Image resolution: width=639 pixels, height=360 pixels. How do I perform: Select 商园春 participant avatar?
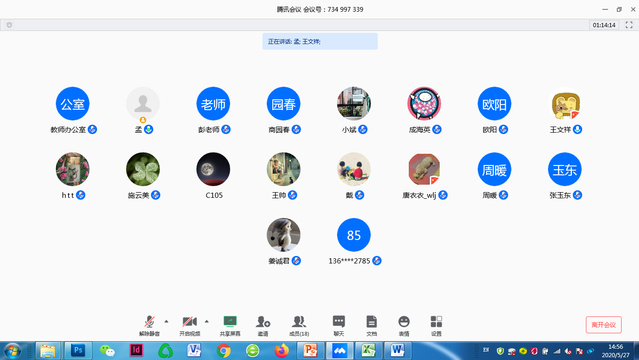pyautogui.click(x=284, y=104)
